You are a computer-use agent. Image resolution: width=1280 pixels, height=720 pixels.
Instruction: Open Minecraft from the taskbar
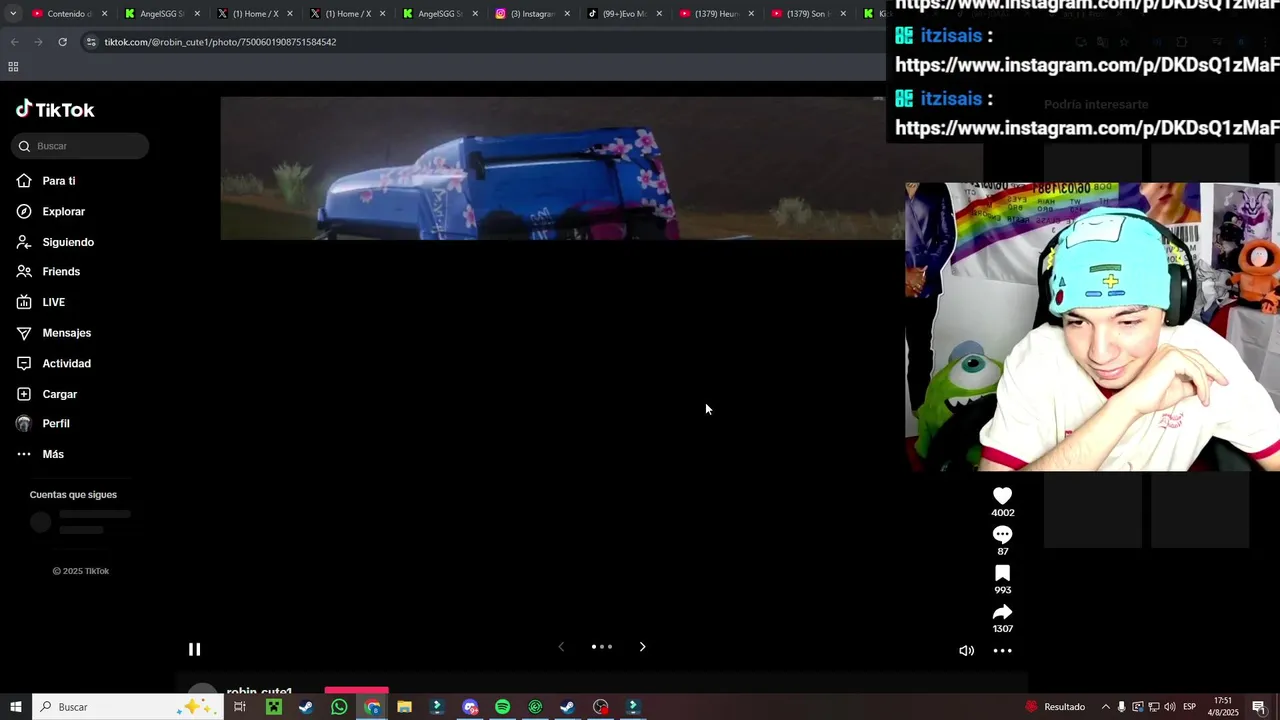click(273, 707)
